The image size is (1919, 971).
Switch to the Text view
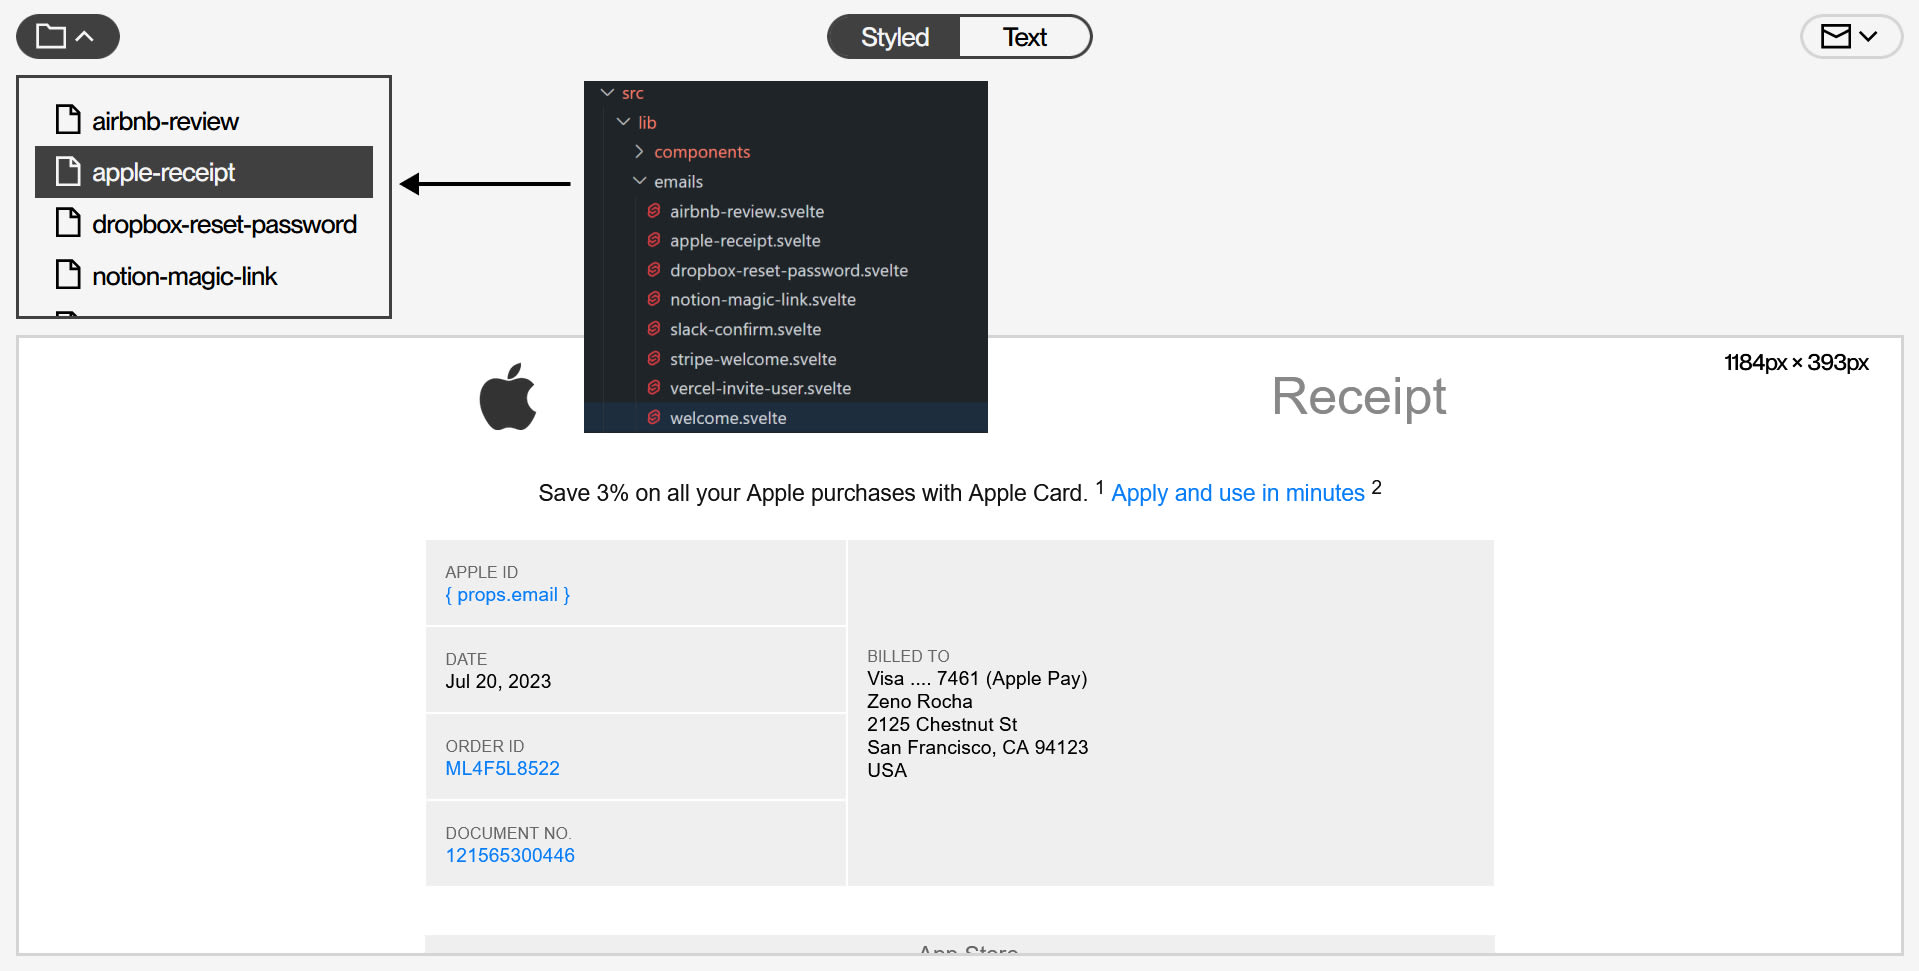1025,36
